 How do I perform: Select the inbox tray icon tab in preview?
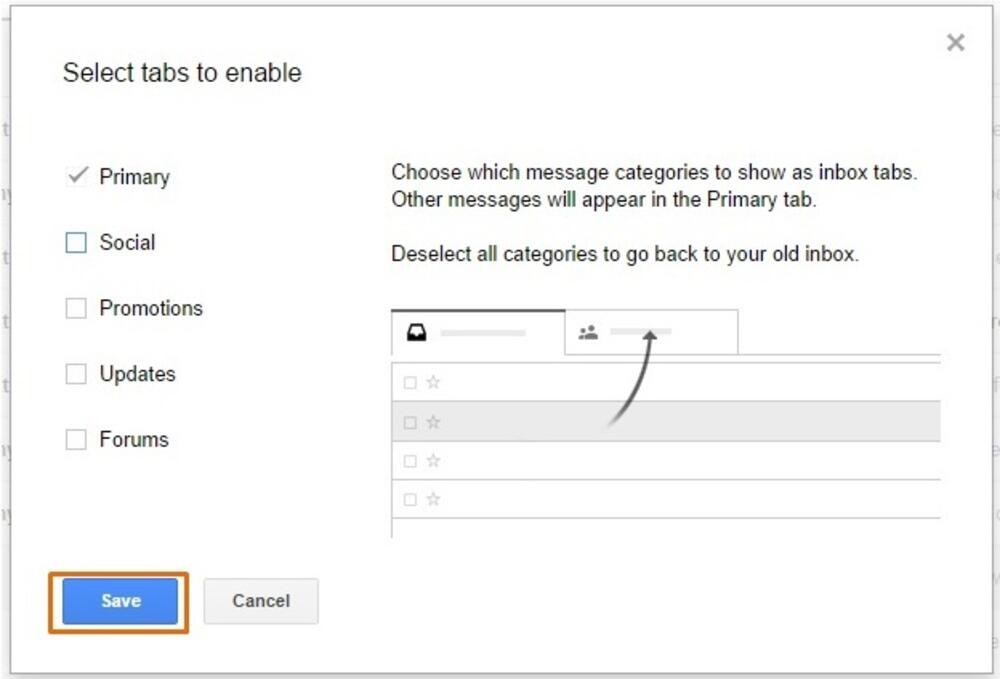tap(417, 333)
